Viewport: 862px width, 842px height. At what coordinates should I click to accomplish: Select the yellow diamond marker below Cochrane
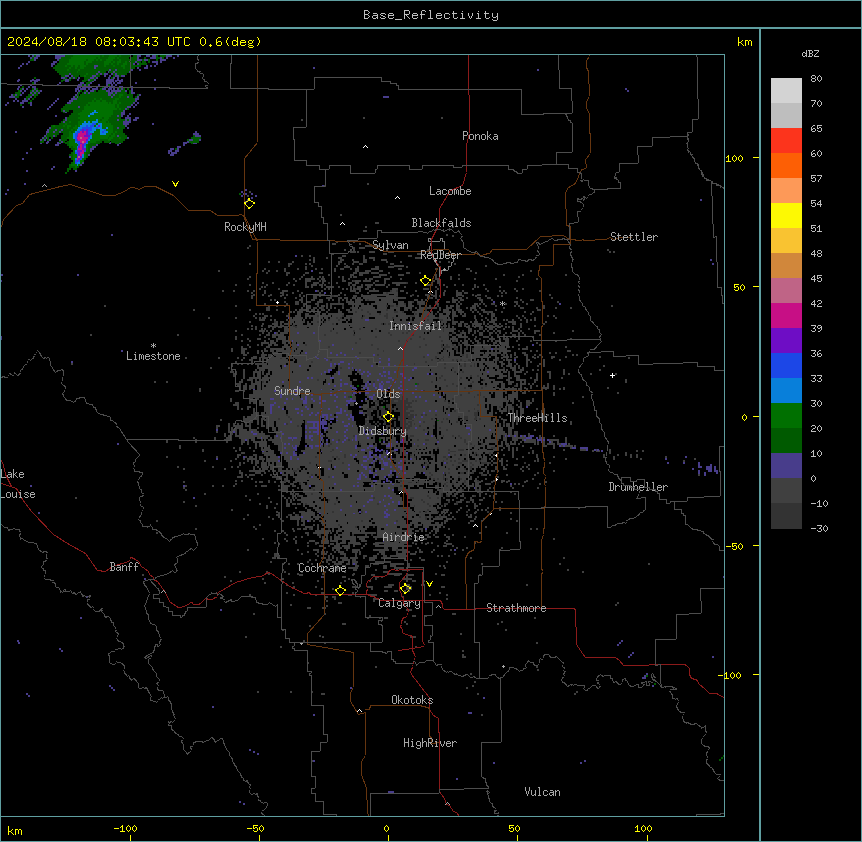tap(340, 590)
